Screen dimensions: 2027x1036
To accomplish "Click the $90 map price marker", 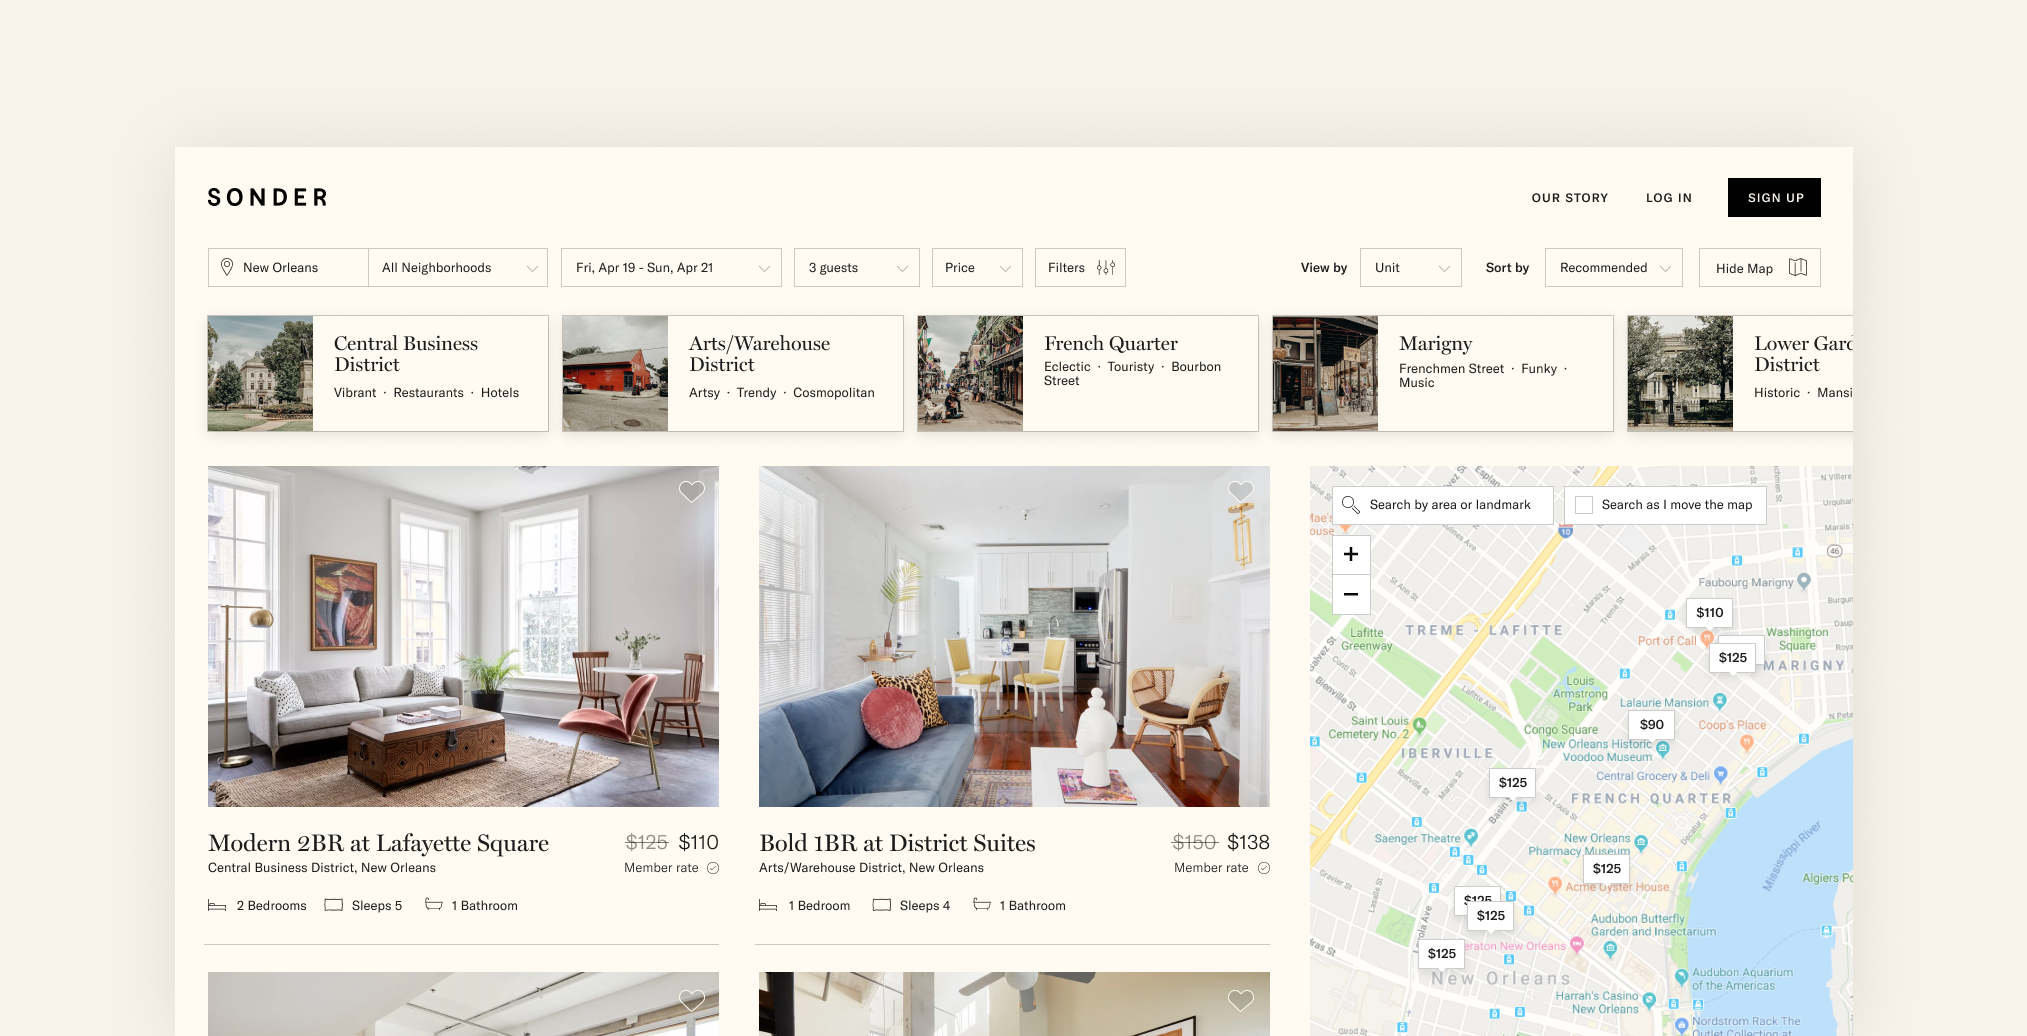I will click(x=1652, y=725).
